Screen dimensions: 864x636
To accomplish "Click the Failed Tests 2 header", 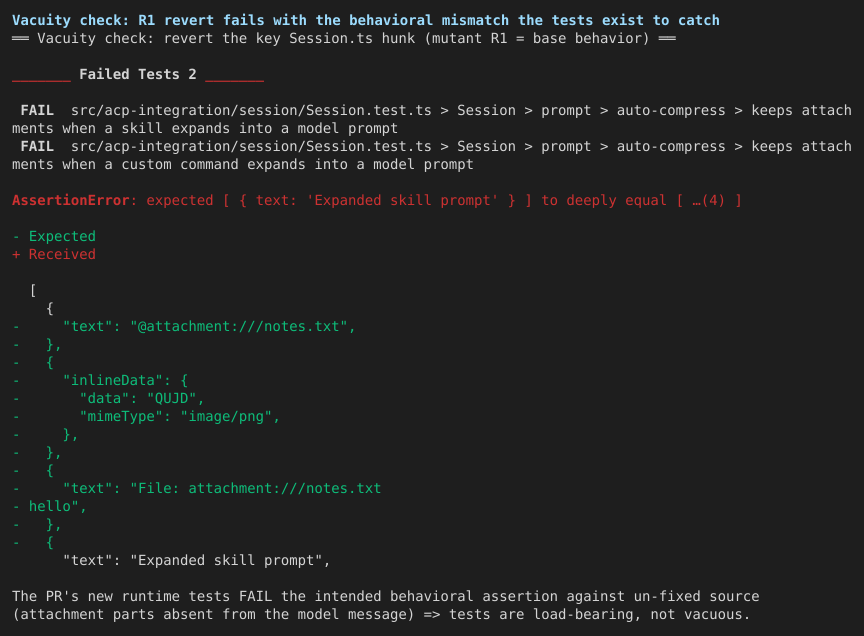I will 138,74.
